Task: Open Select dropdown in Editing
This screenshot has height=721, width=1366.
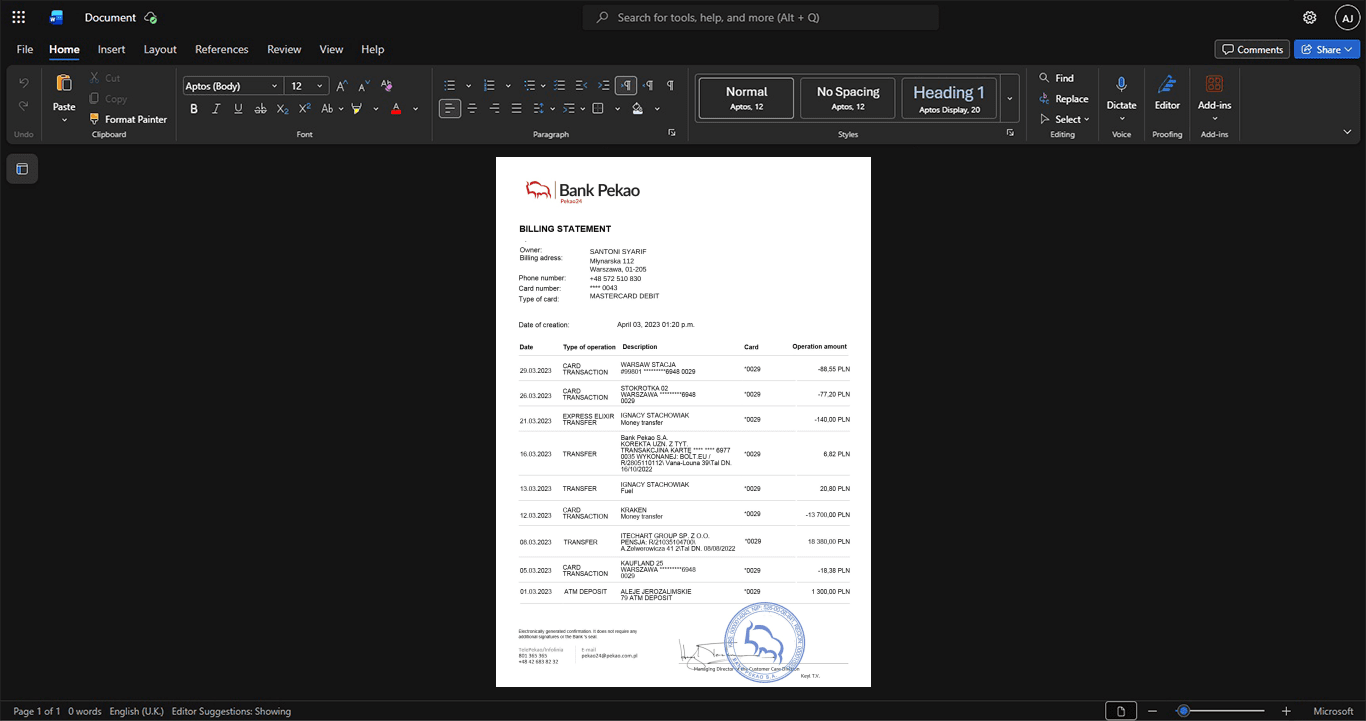Action: [1065, 119]
